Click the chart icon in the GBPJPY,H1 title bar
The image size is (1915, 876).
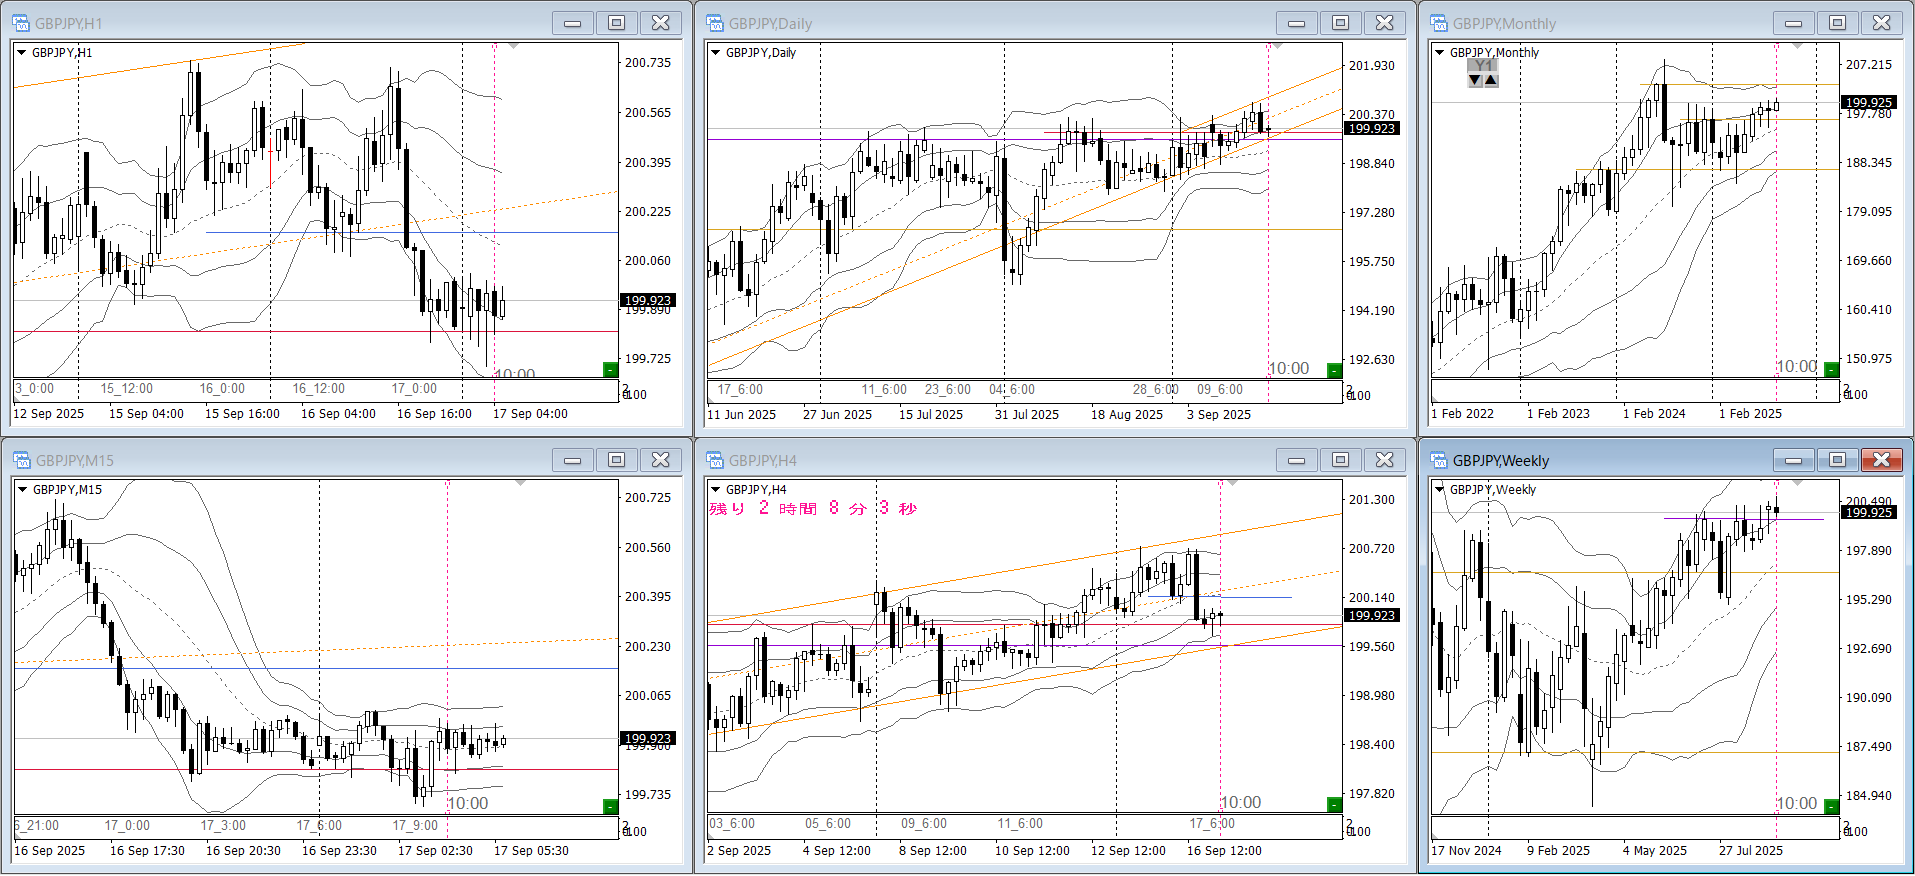[21, 23]
